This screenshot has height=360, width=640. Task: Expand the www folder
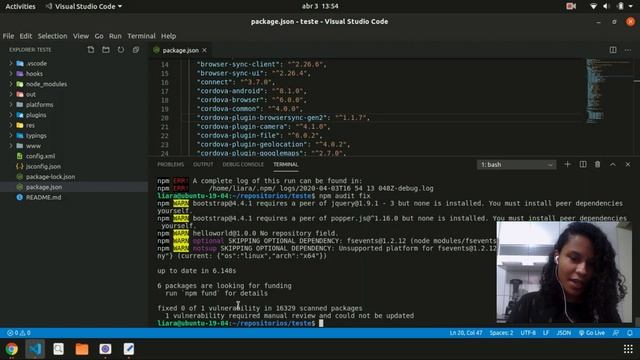(11, 146)
